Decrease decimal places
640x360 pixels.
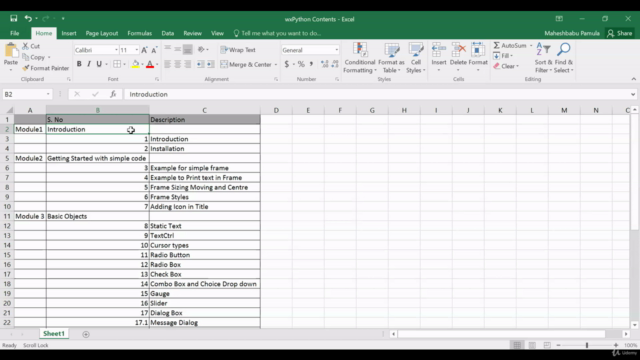click(x=335, y=64)
